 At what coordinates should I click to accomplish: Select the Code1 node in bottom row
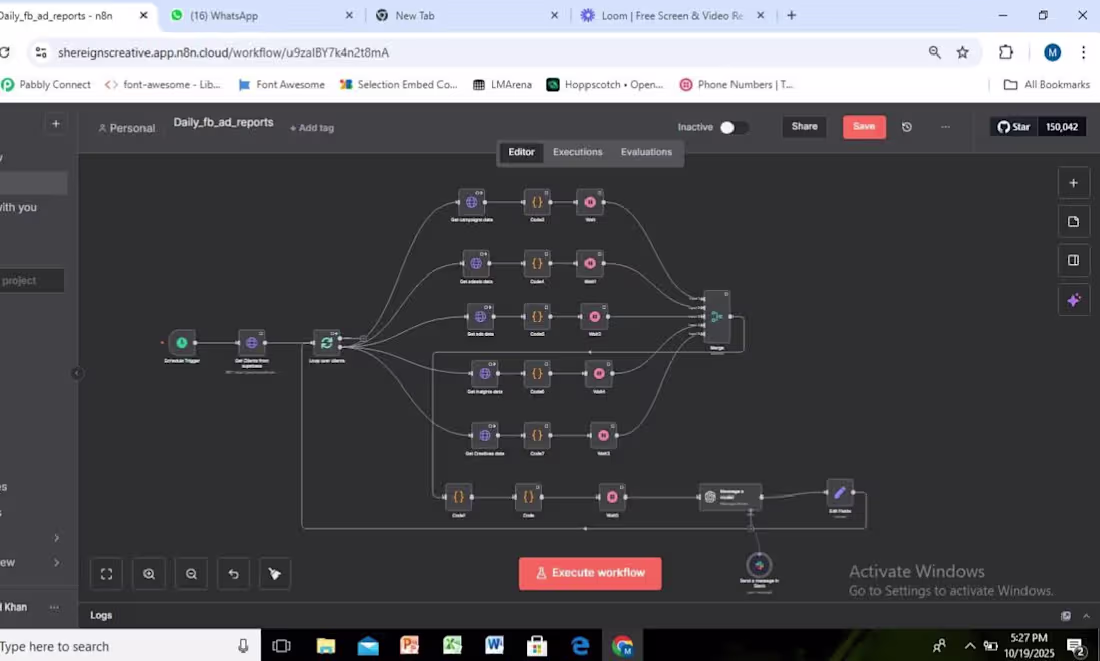(458, 497)
